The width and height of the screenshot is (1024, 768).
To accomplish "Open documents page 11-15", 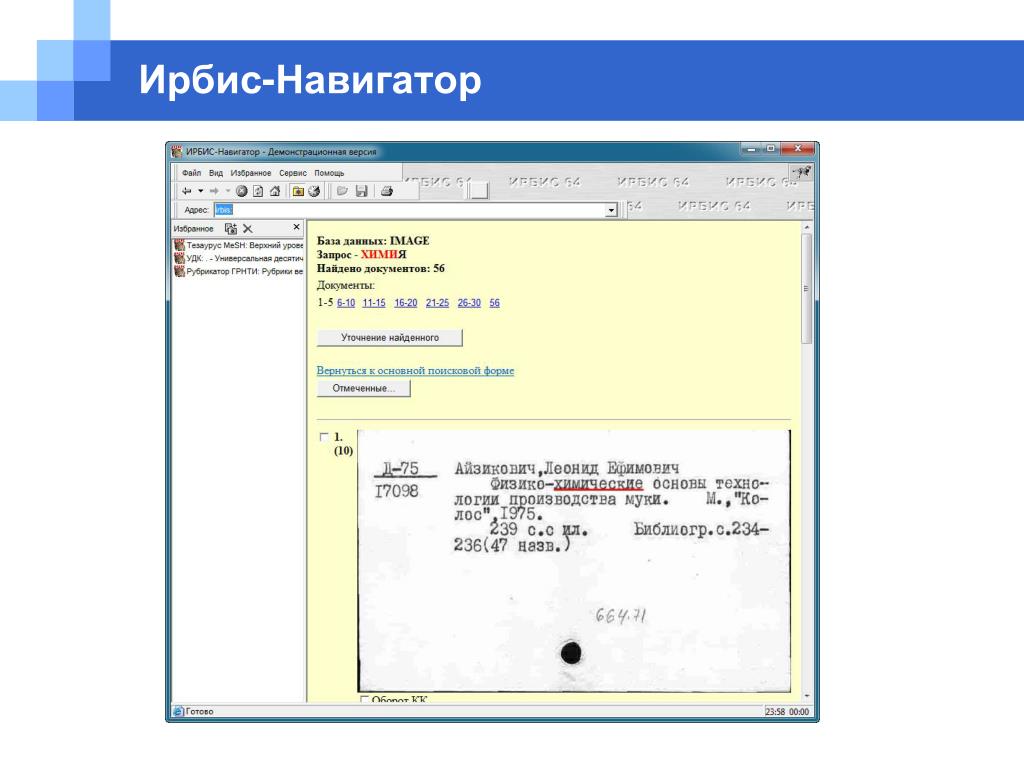I will [374, 303].
